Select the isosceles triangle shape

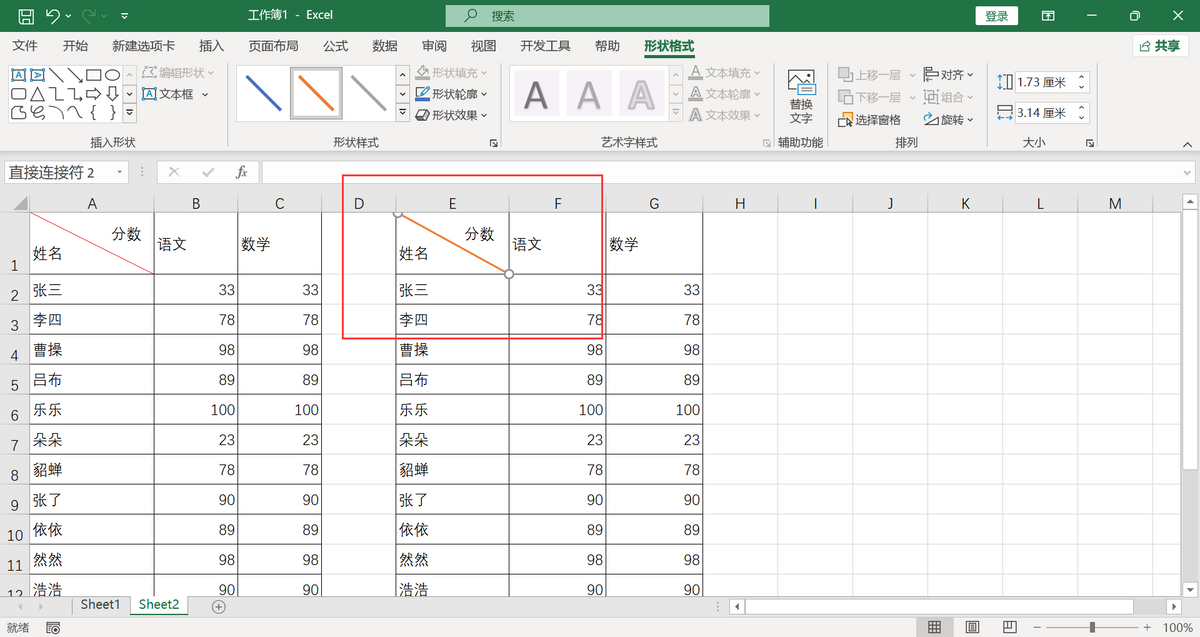pyautogui.click(x=37, y=94)
